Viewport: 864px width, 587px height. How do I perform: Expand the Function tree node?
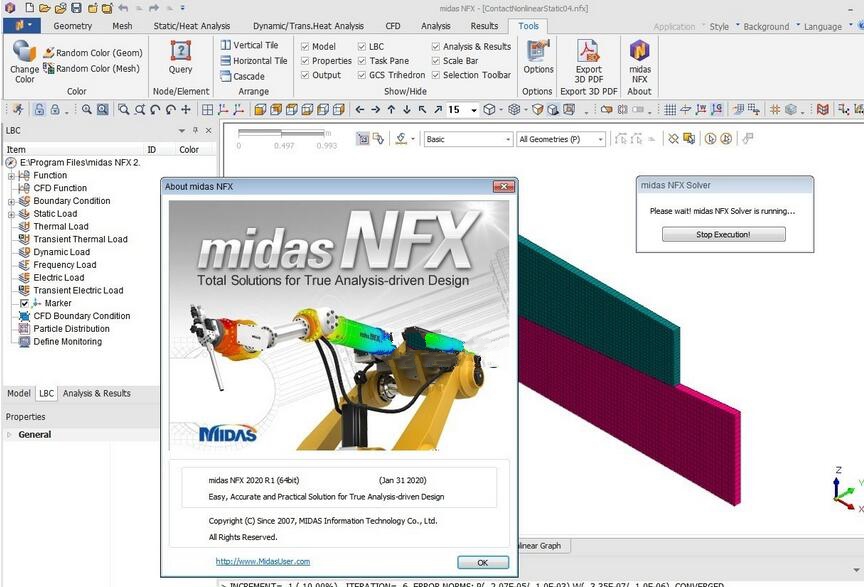pos(11,176)
